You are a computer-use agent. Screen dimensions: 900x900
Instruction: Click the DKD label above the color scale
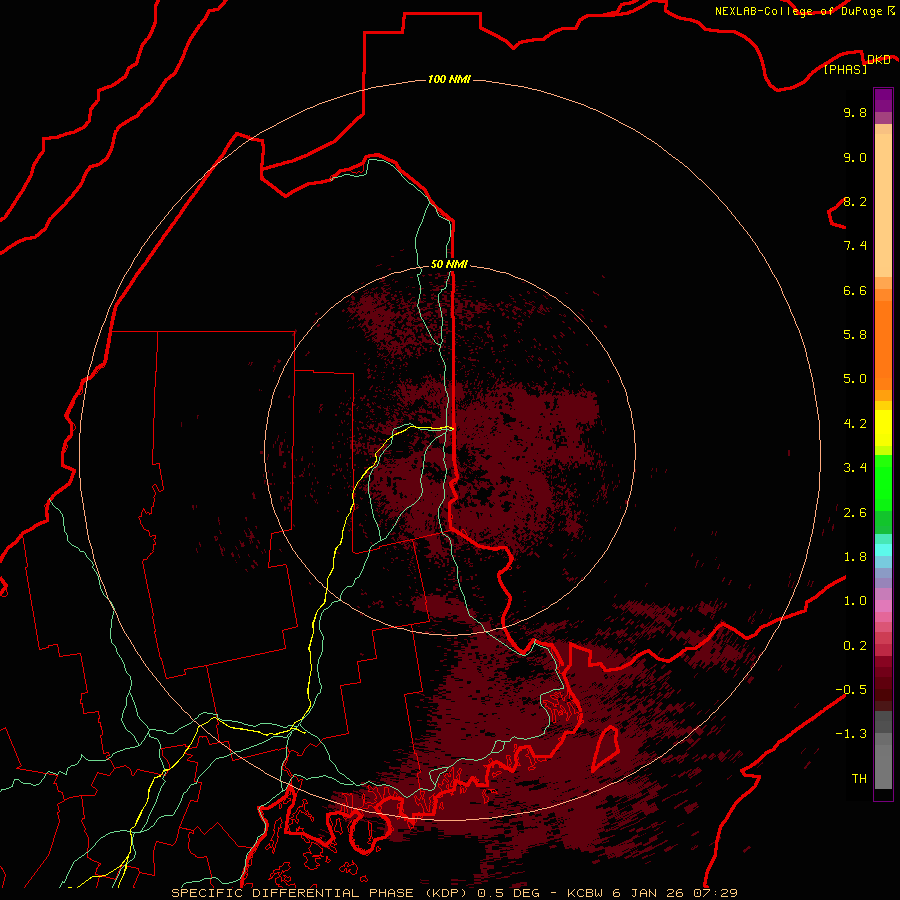(879, 60)
